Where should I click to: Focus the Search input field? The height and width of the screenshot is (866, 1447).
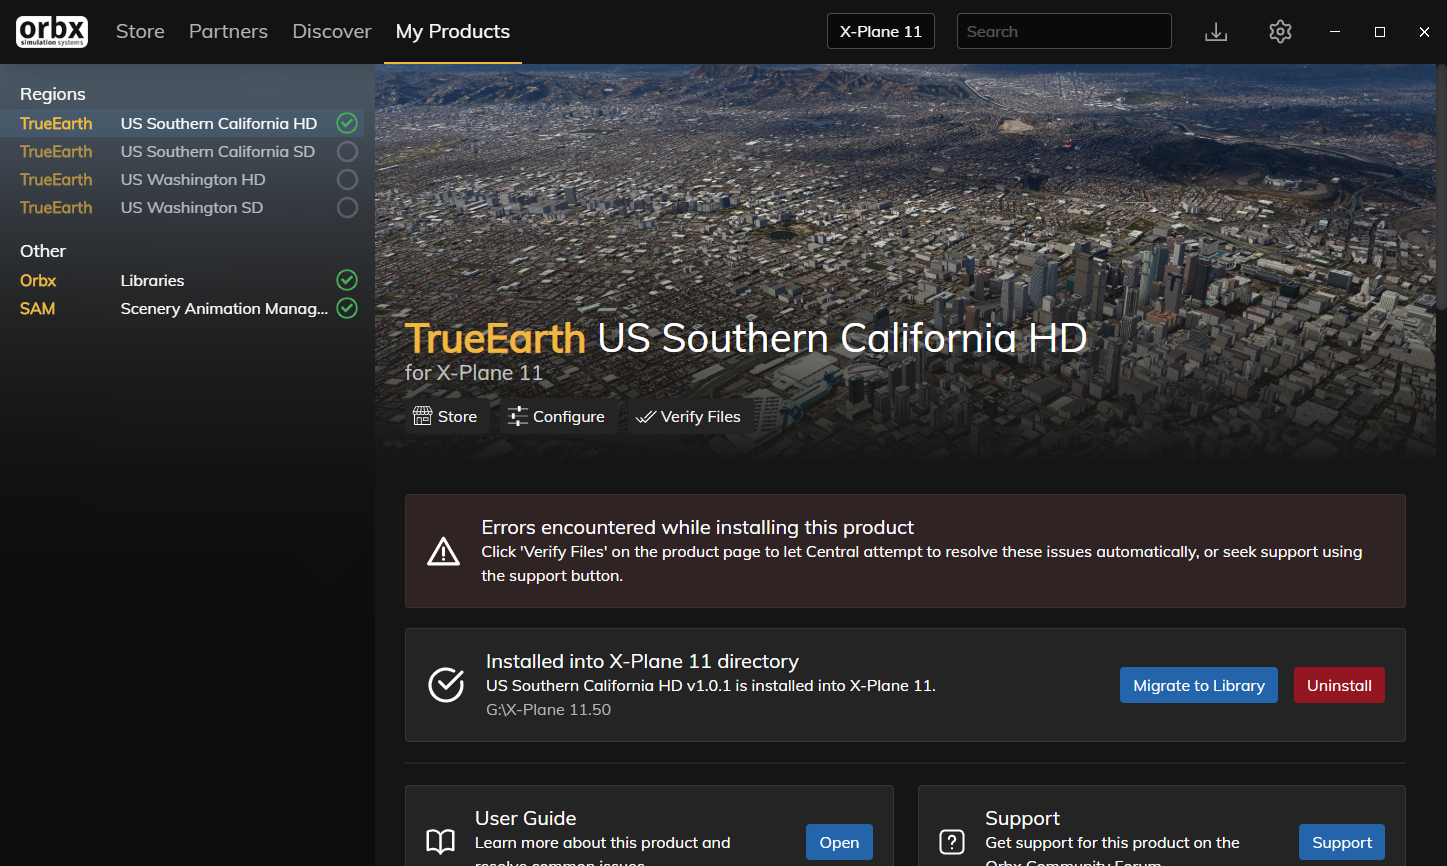(x=1064, y=31)
